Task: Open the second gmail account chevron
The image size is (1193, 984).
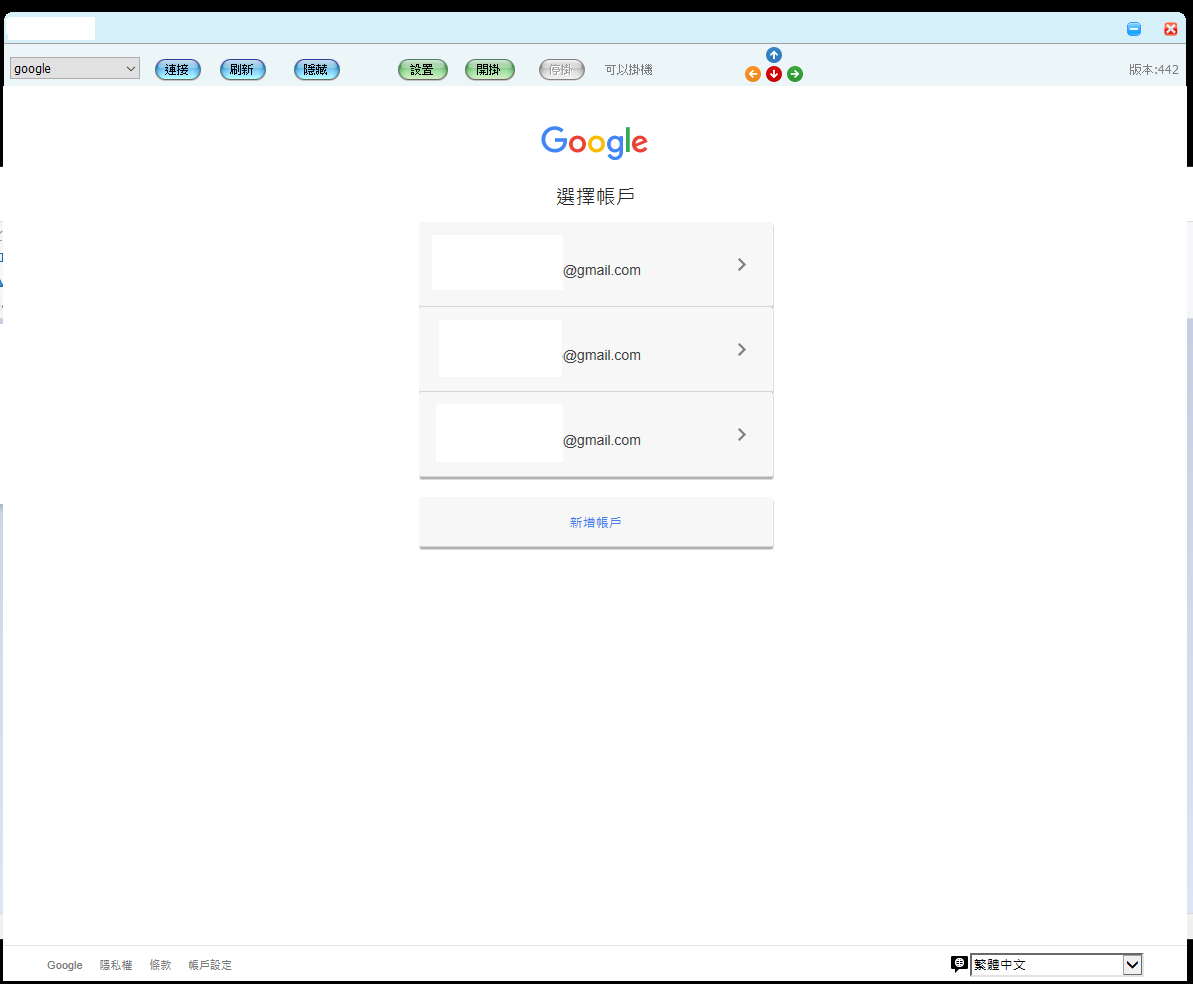Action: coord(742,349)
